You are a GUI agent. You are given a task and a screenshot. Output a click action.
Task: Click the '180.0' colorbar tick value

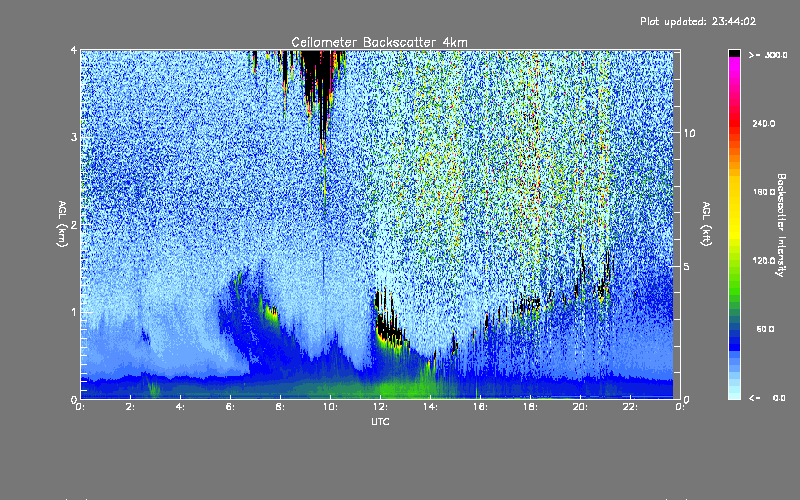(764, 192)
